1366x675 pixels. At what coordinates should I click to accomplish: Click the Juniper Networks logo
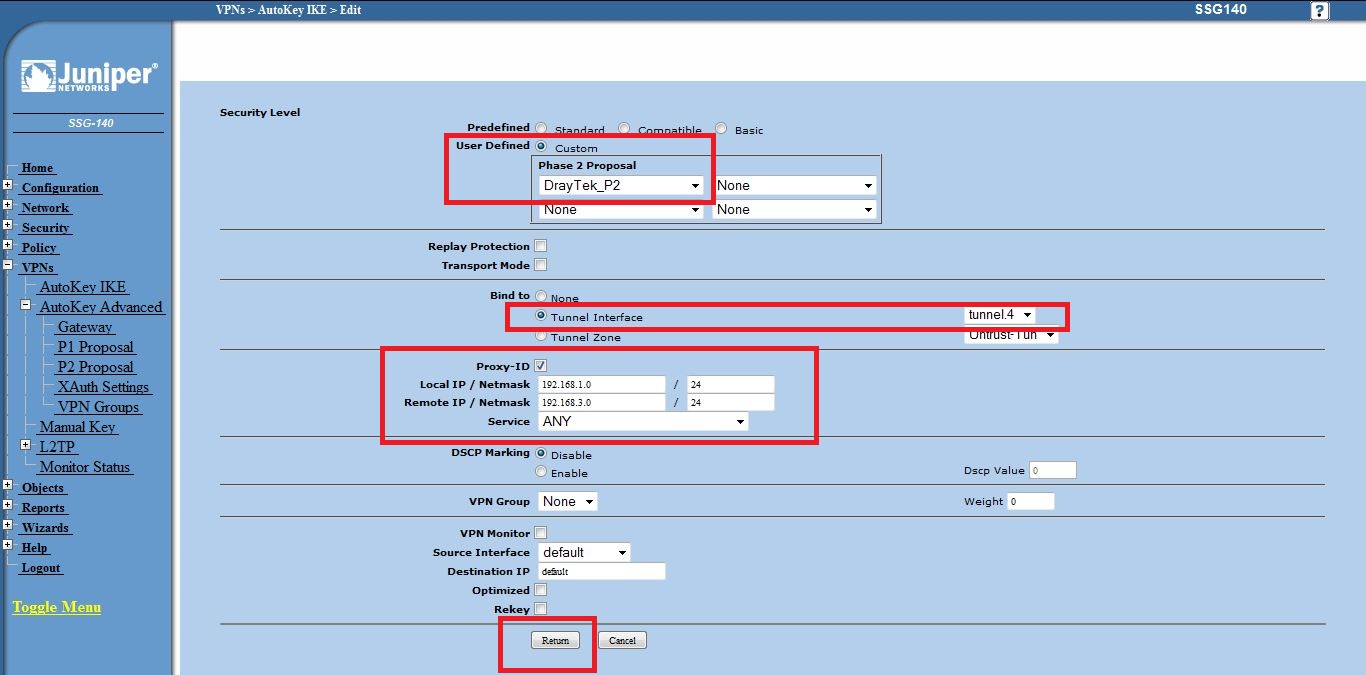click(x=88, y=77)
